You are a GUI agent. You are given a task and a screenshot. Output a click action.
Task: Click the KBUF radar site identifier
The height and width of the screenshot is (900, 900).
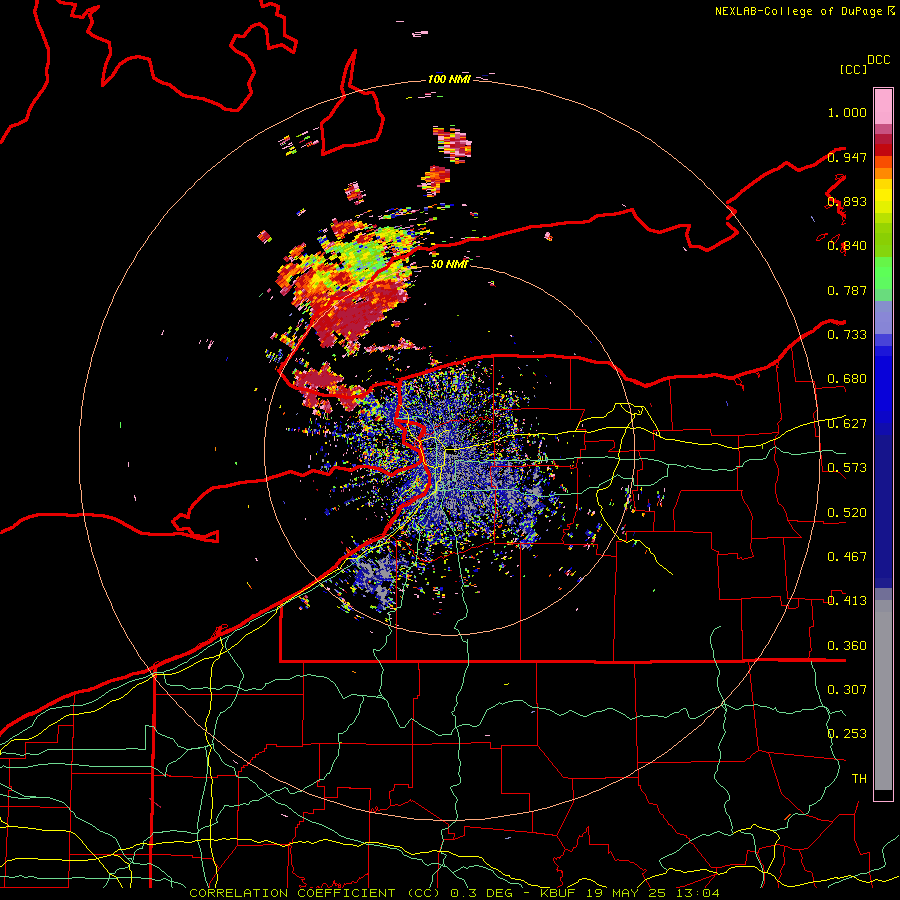tap(560, 893)
